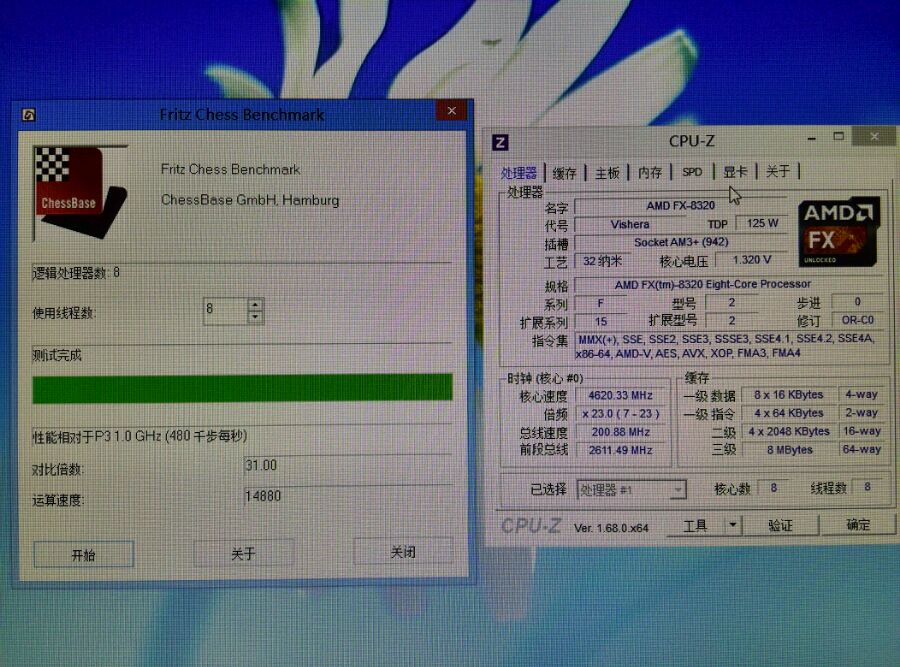Expand the 工具 button dropdown arrow
This screenshot has height=667, width=900.
(733, 525)
